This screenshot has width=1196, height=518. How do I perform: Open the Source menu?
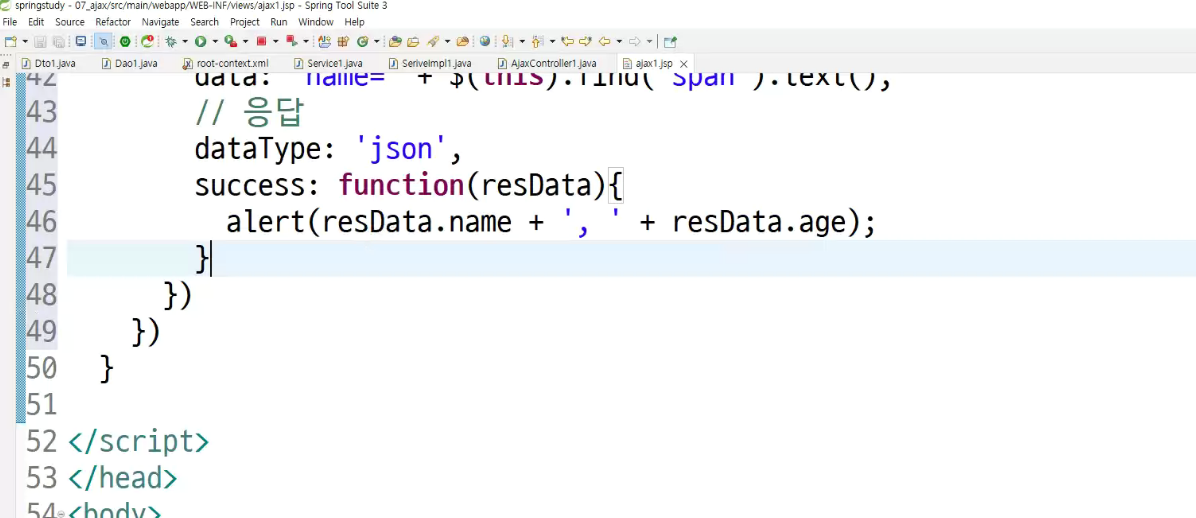pyautogui.click(x=69, y=22)
